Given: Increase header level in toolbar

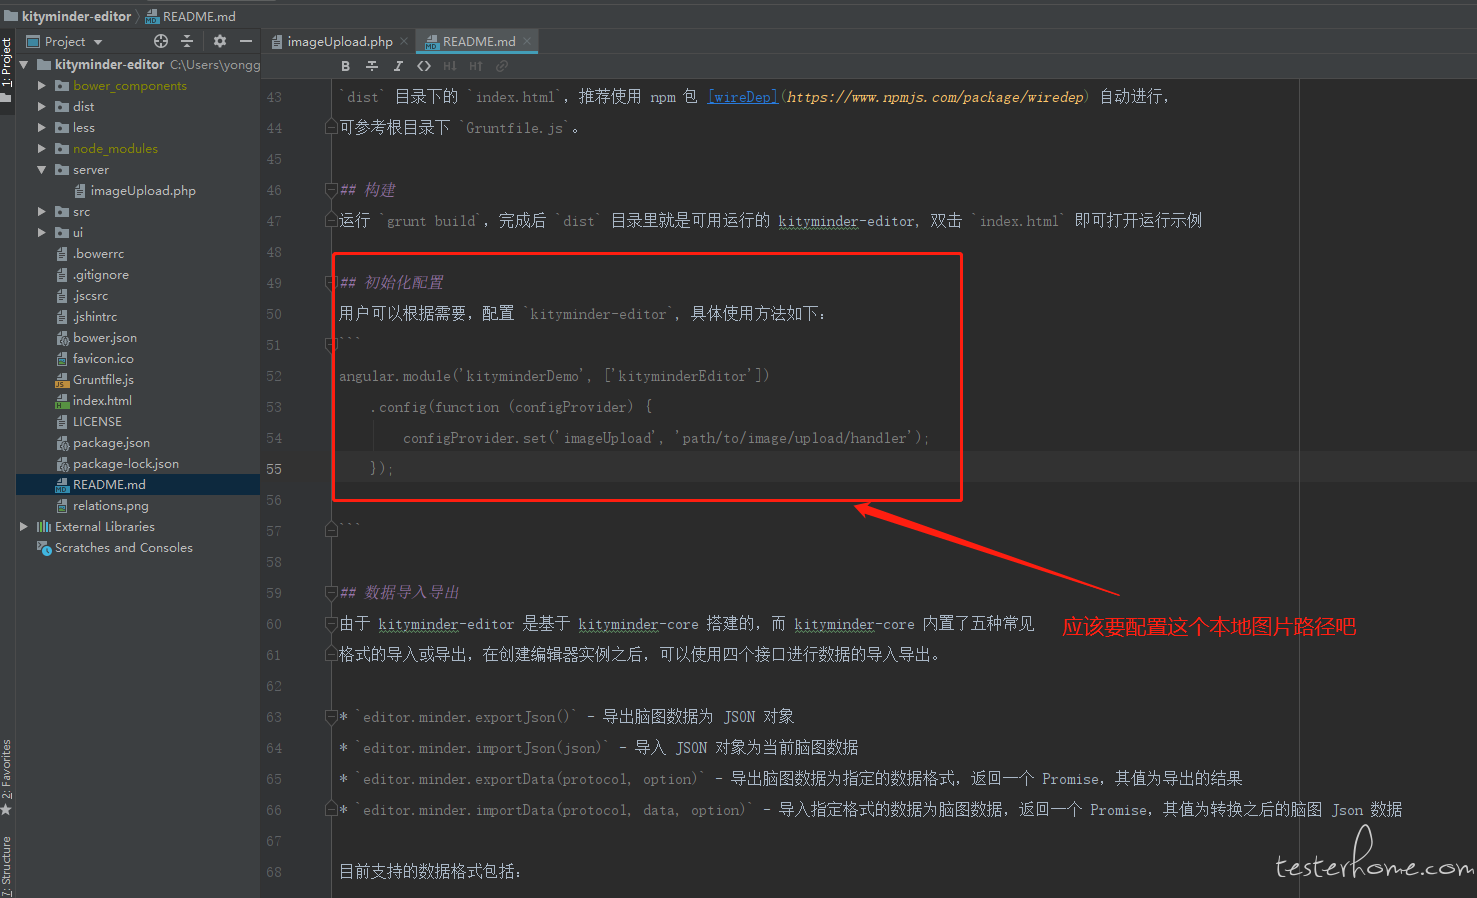Looking at the screenshot, I should pyautogui.click(x=476, y=66).
